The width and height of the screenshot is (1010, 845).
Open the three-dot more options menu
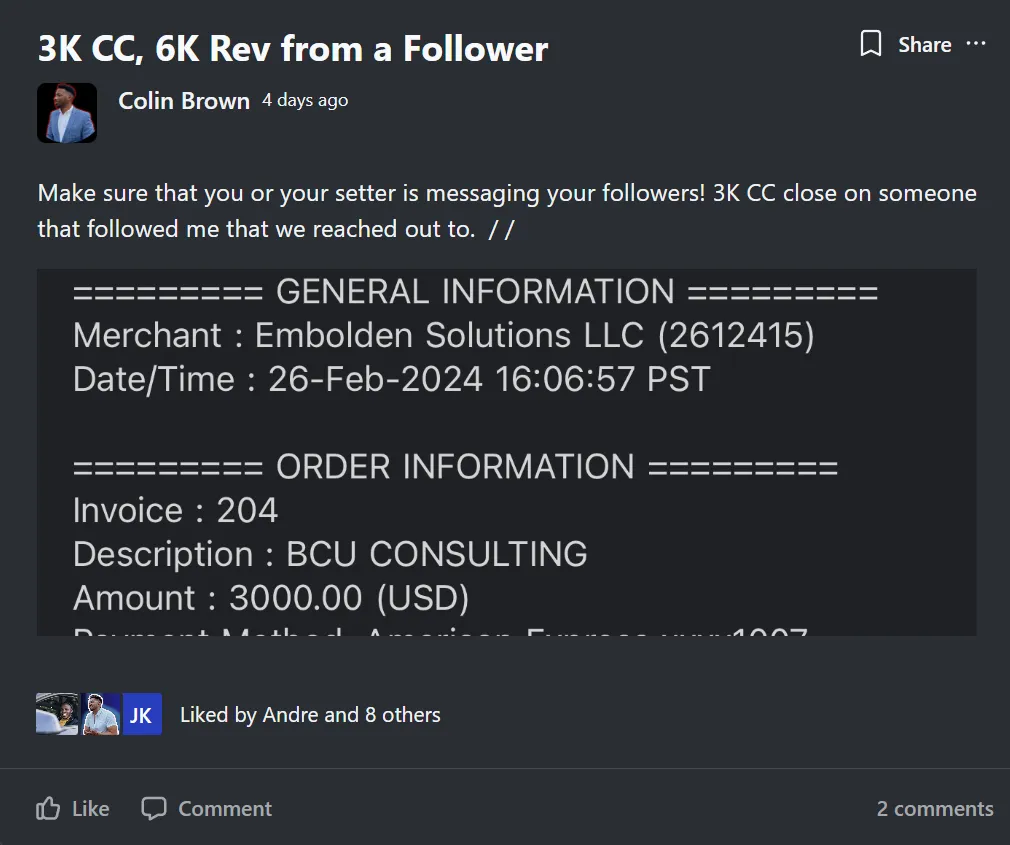976,44
